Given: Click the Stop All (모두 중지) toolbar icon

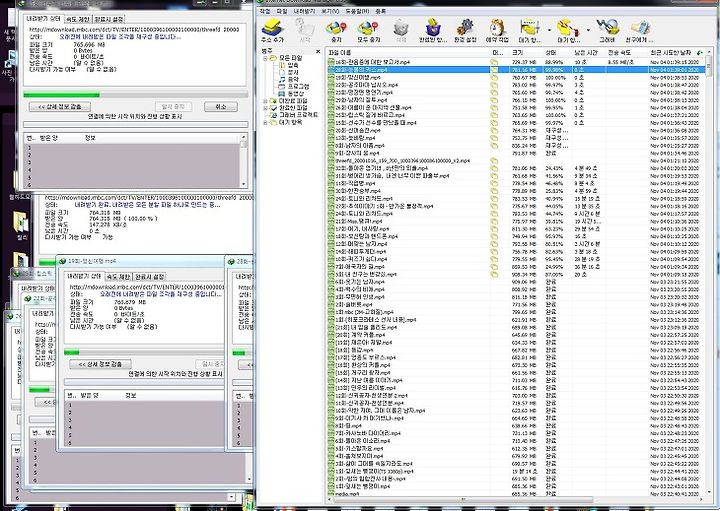Looking at the screenshot, I should tap(368, 28).
